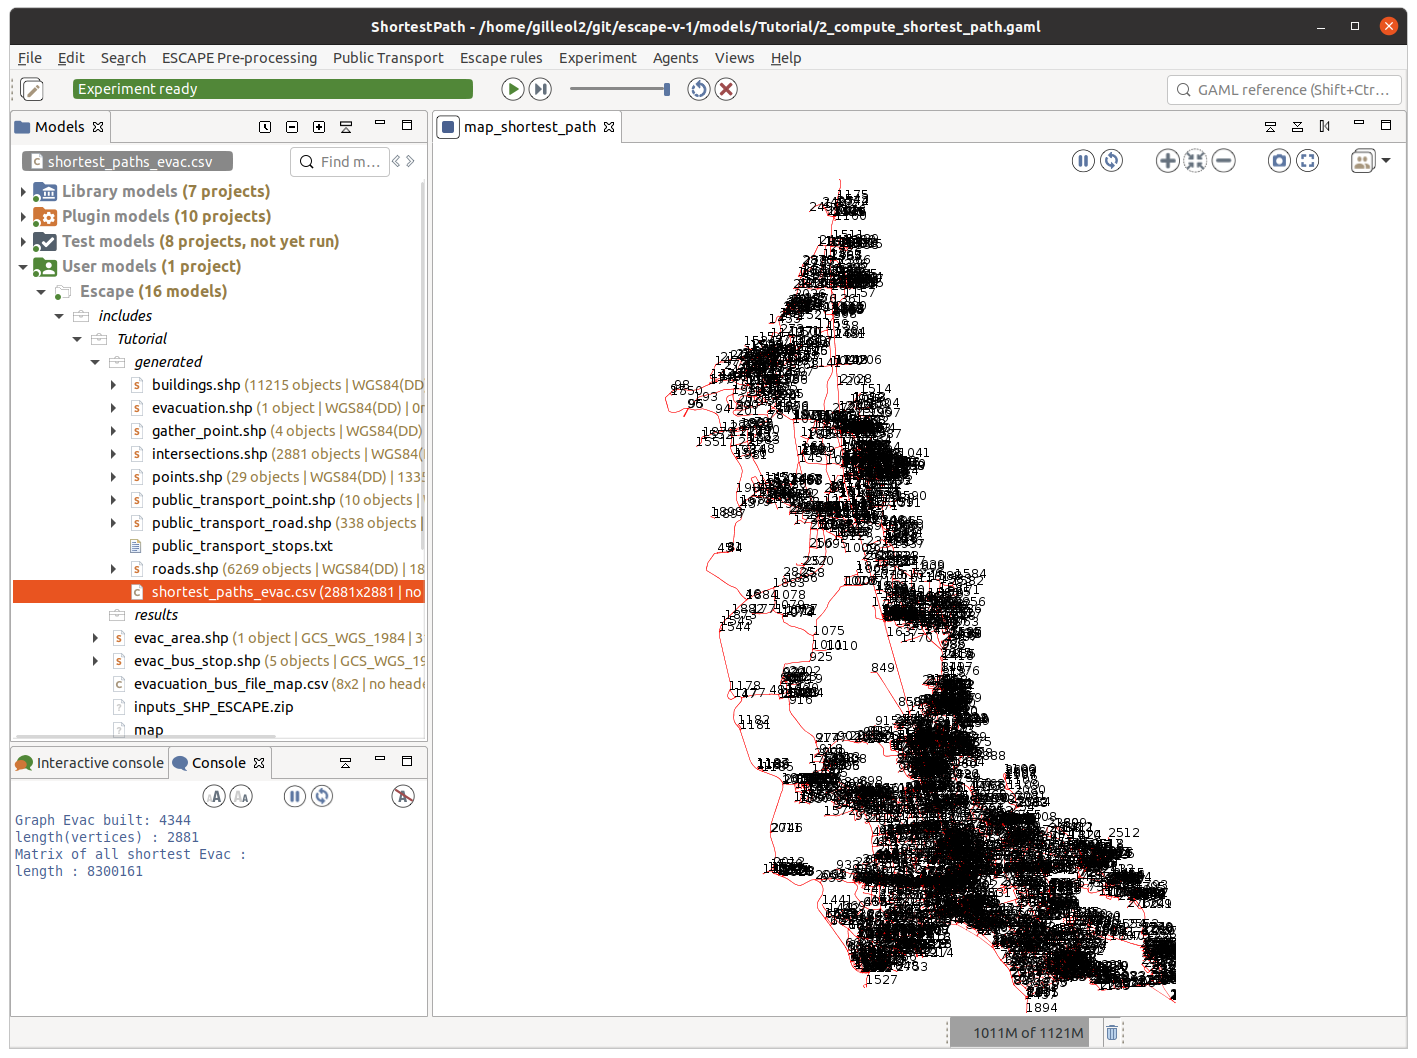Click the experiment speed slider

click(x=620, y=89)
